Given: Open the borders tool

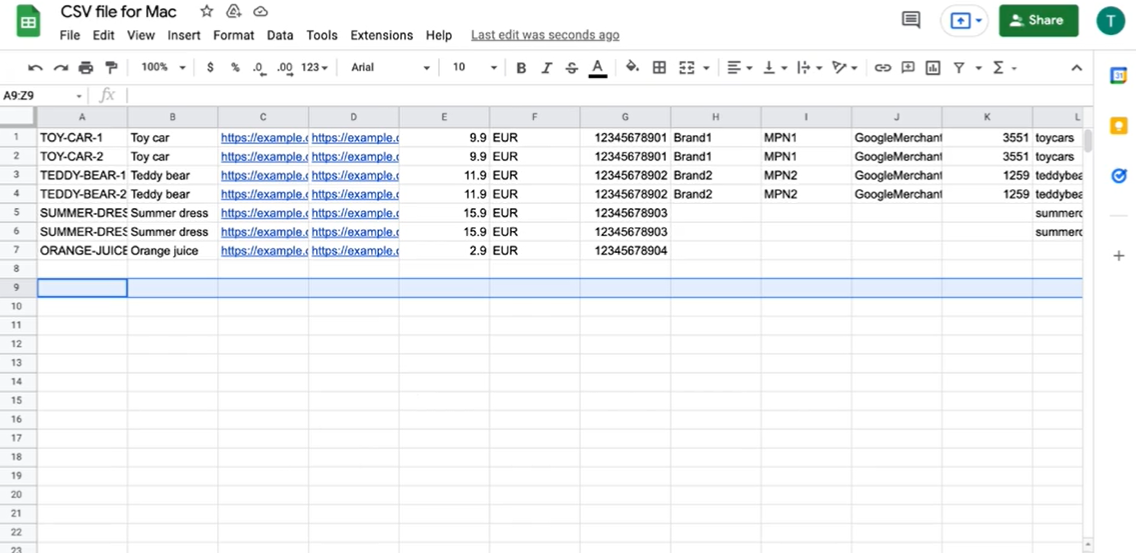Looking at the screenshot, I should [x=659, y=68].
